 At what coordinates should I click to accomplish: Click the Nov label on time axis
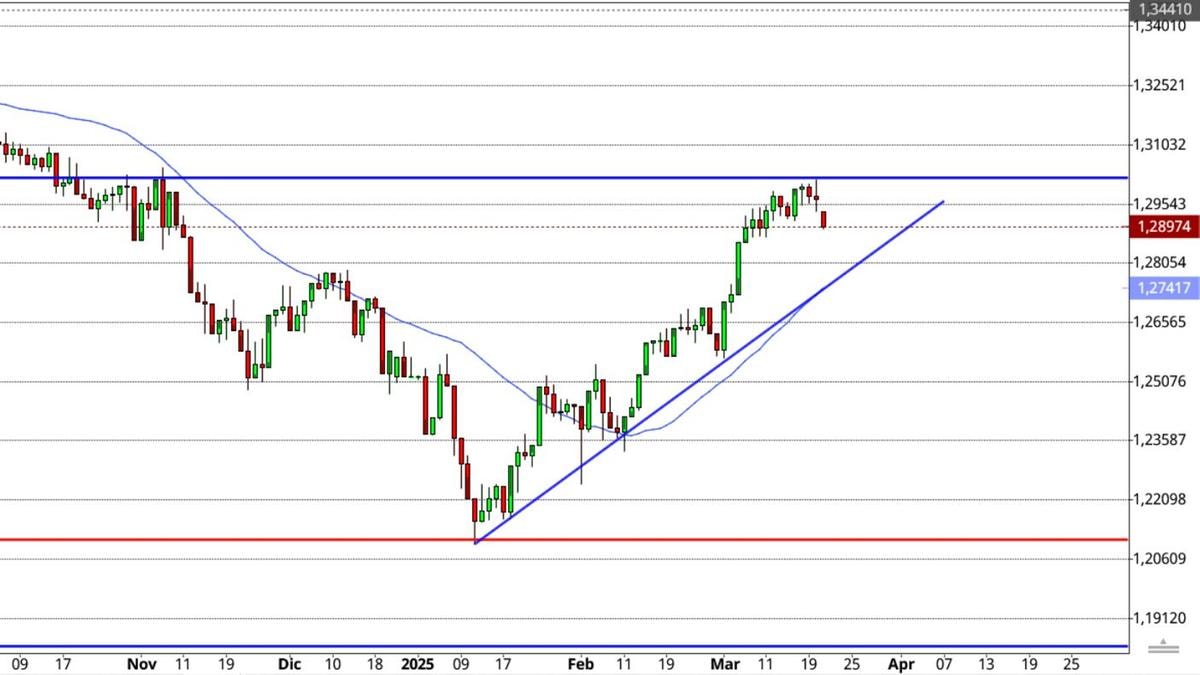click(x=143, y=664)
